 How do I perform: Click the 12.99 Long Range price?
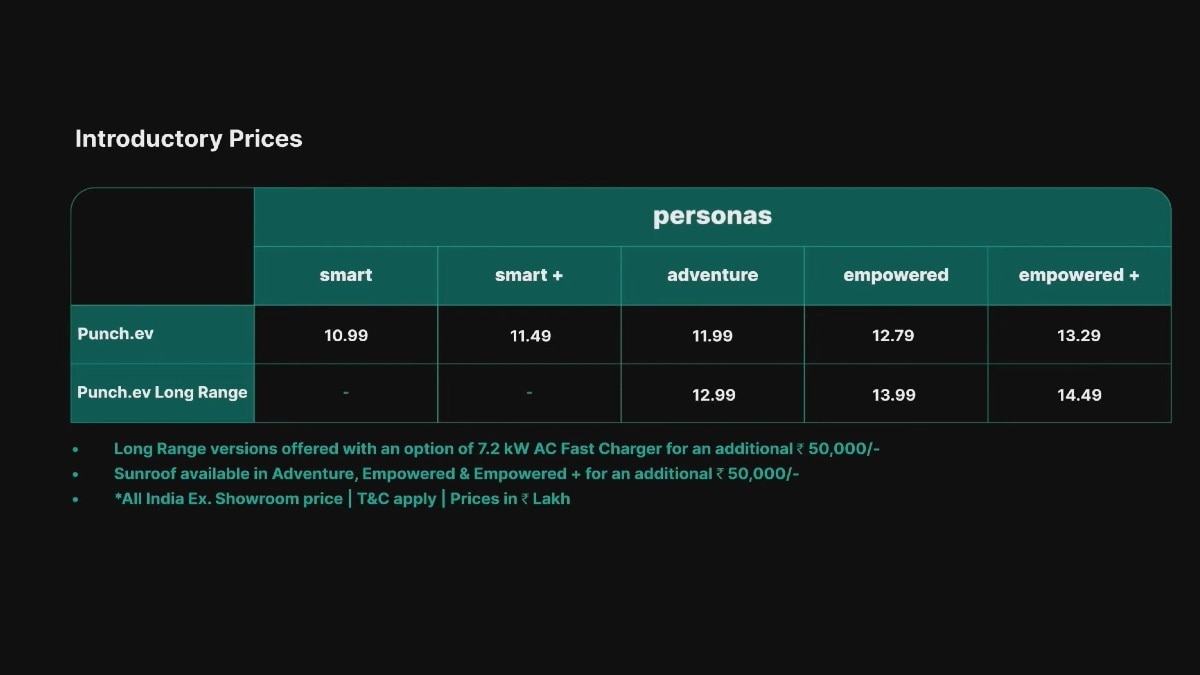(713, 395)
